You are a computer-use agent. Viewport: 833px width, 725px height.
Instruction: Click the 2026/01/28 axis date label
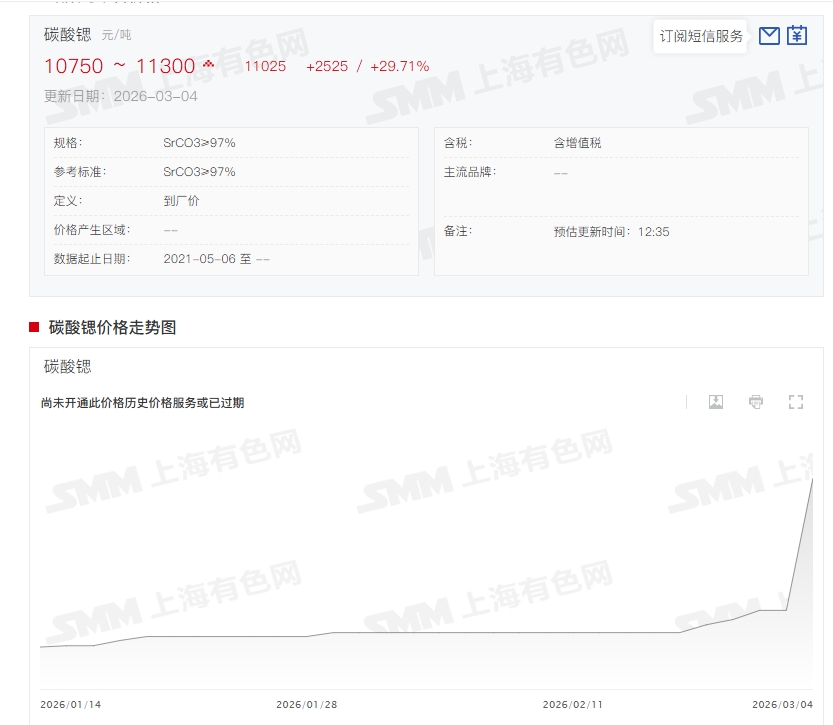pos(307,704)
